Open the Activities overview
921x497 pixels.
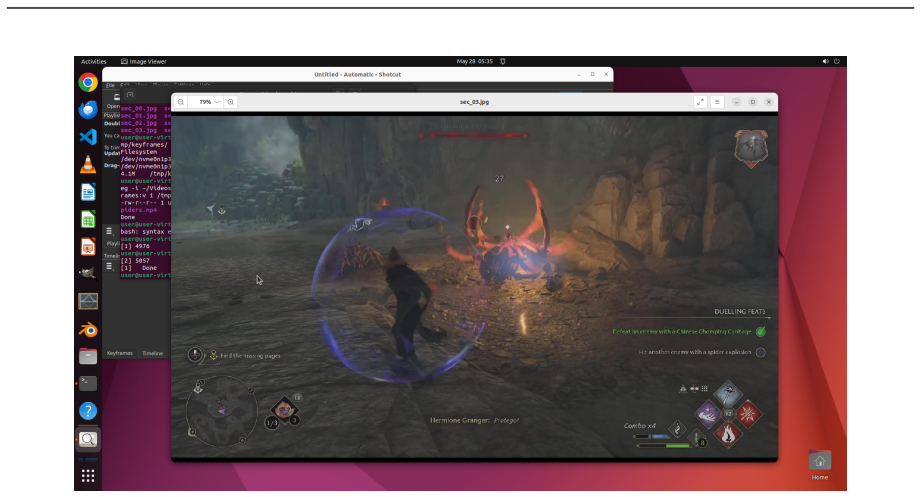pyautogui.click(x=93, y=61)
